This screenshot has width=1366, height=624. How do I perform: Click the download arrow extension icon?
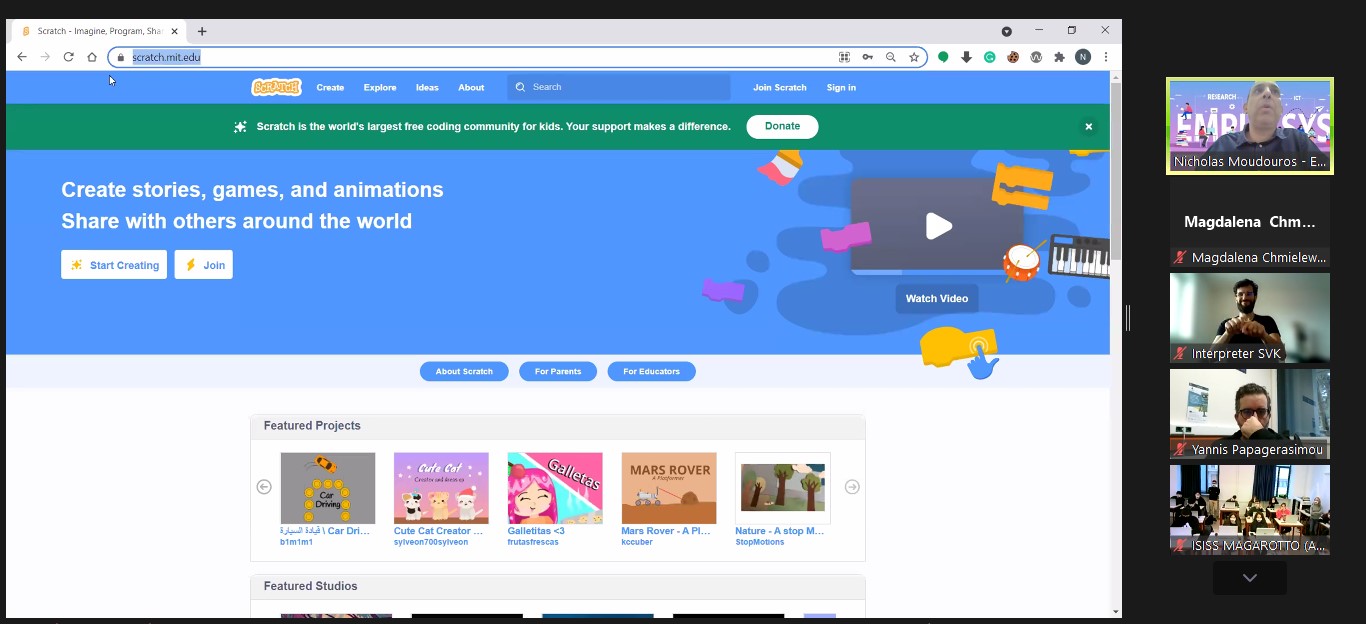click(x=966, y=57)
